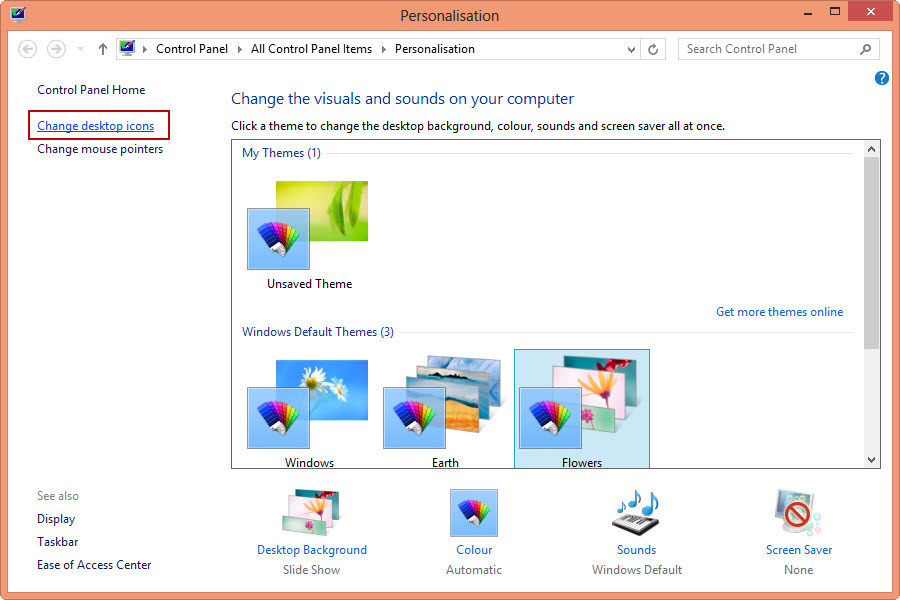Click the back navigation arrow
Screen dimensions: 900x600
(x=28, y=49)
